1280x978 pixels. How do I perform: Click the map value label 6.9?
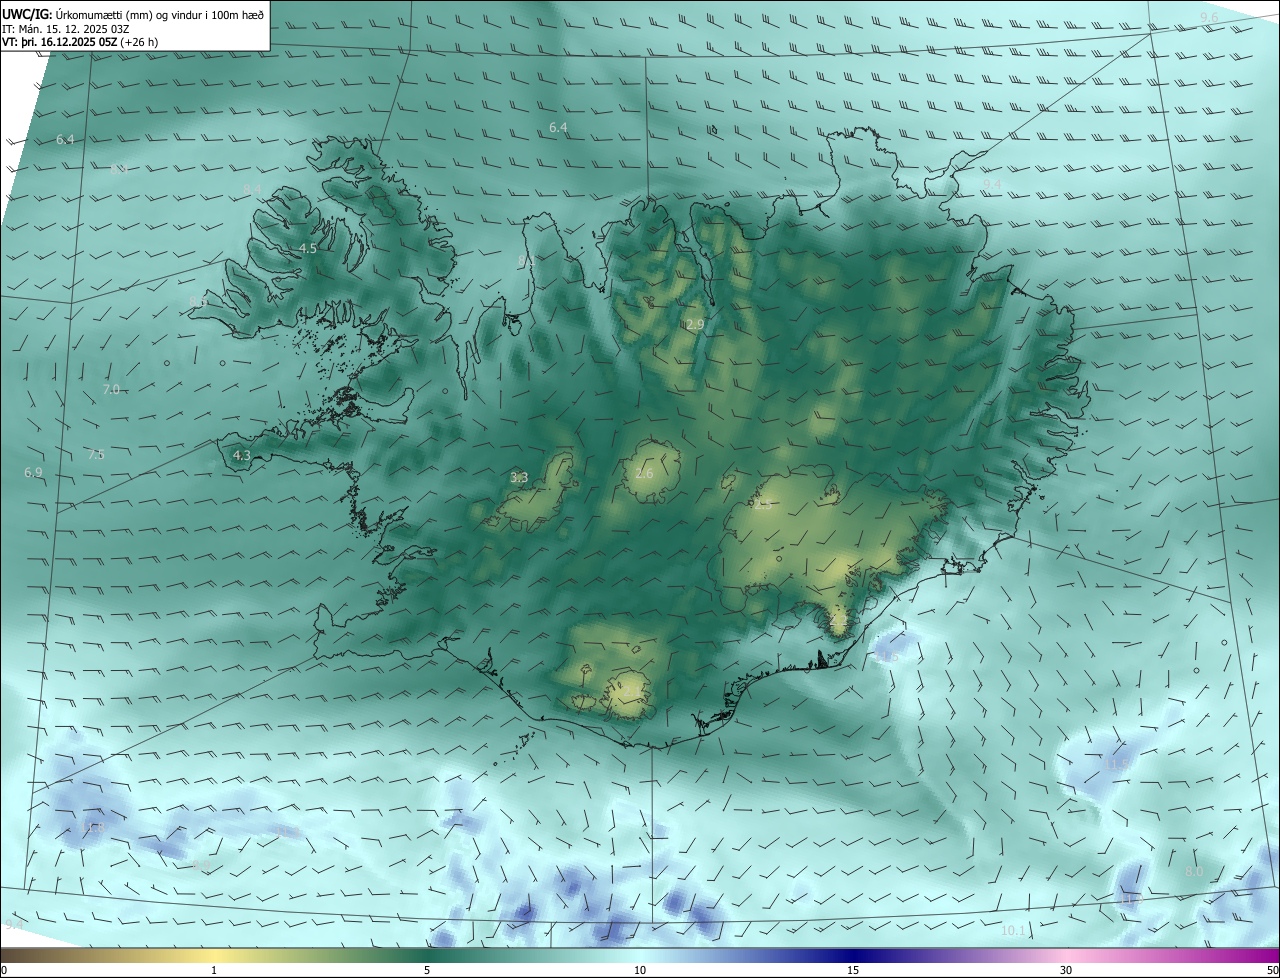pyautogui.click(x=33, y=472)
